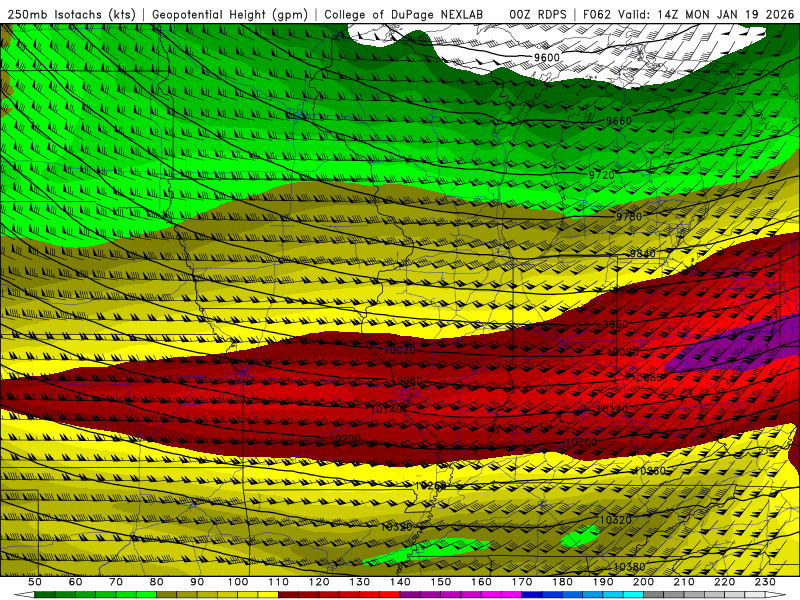Select the 130 color scale label
This screenshot has width=800, height=600.
[359, 582]
